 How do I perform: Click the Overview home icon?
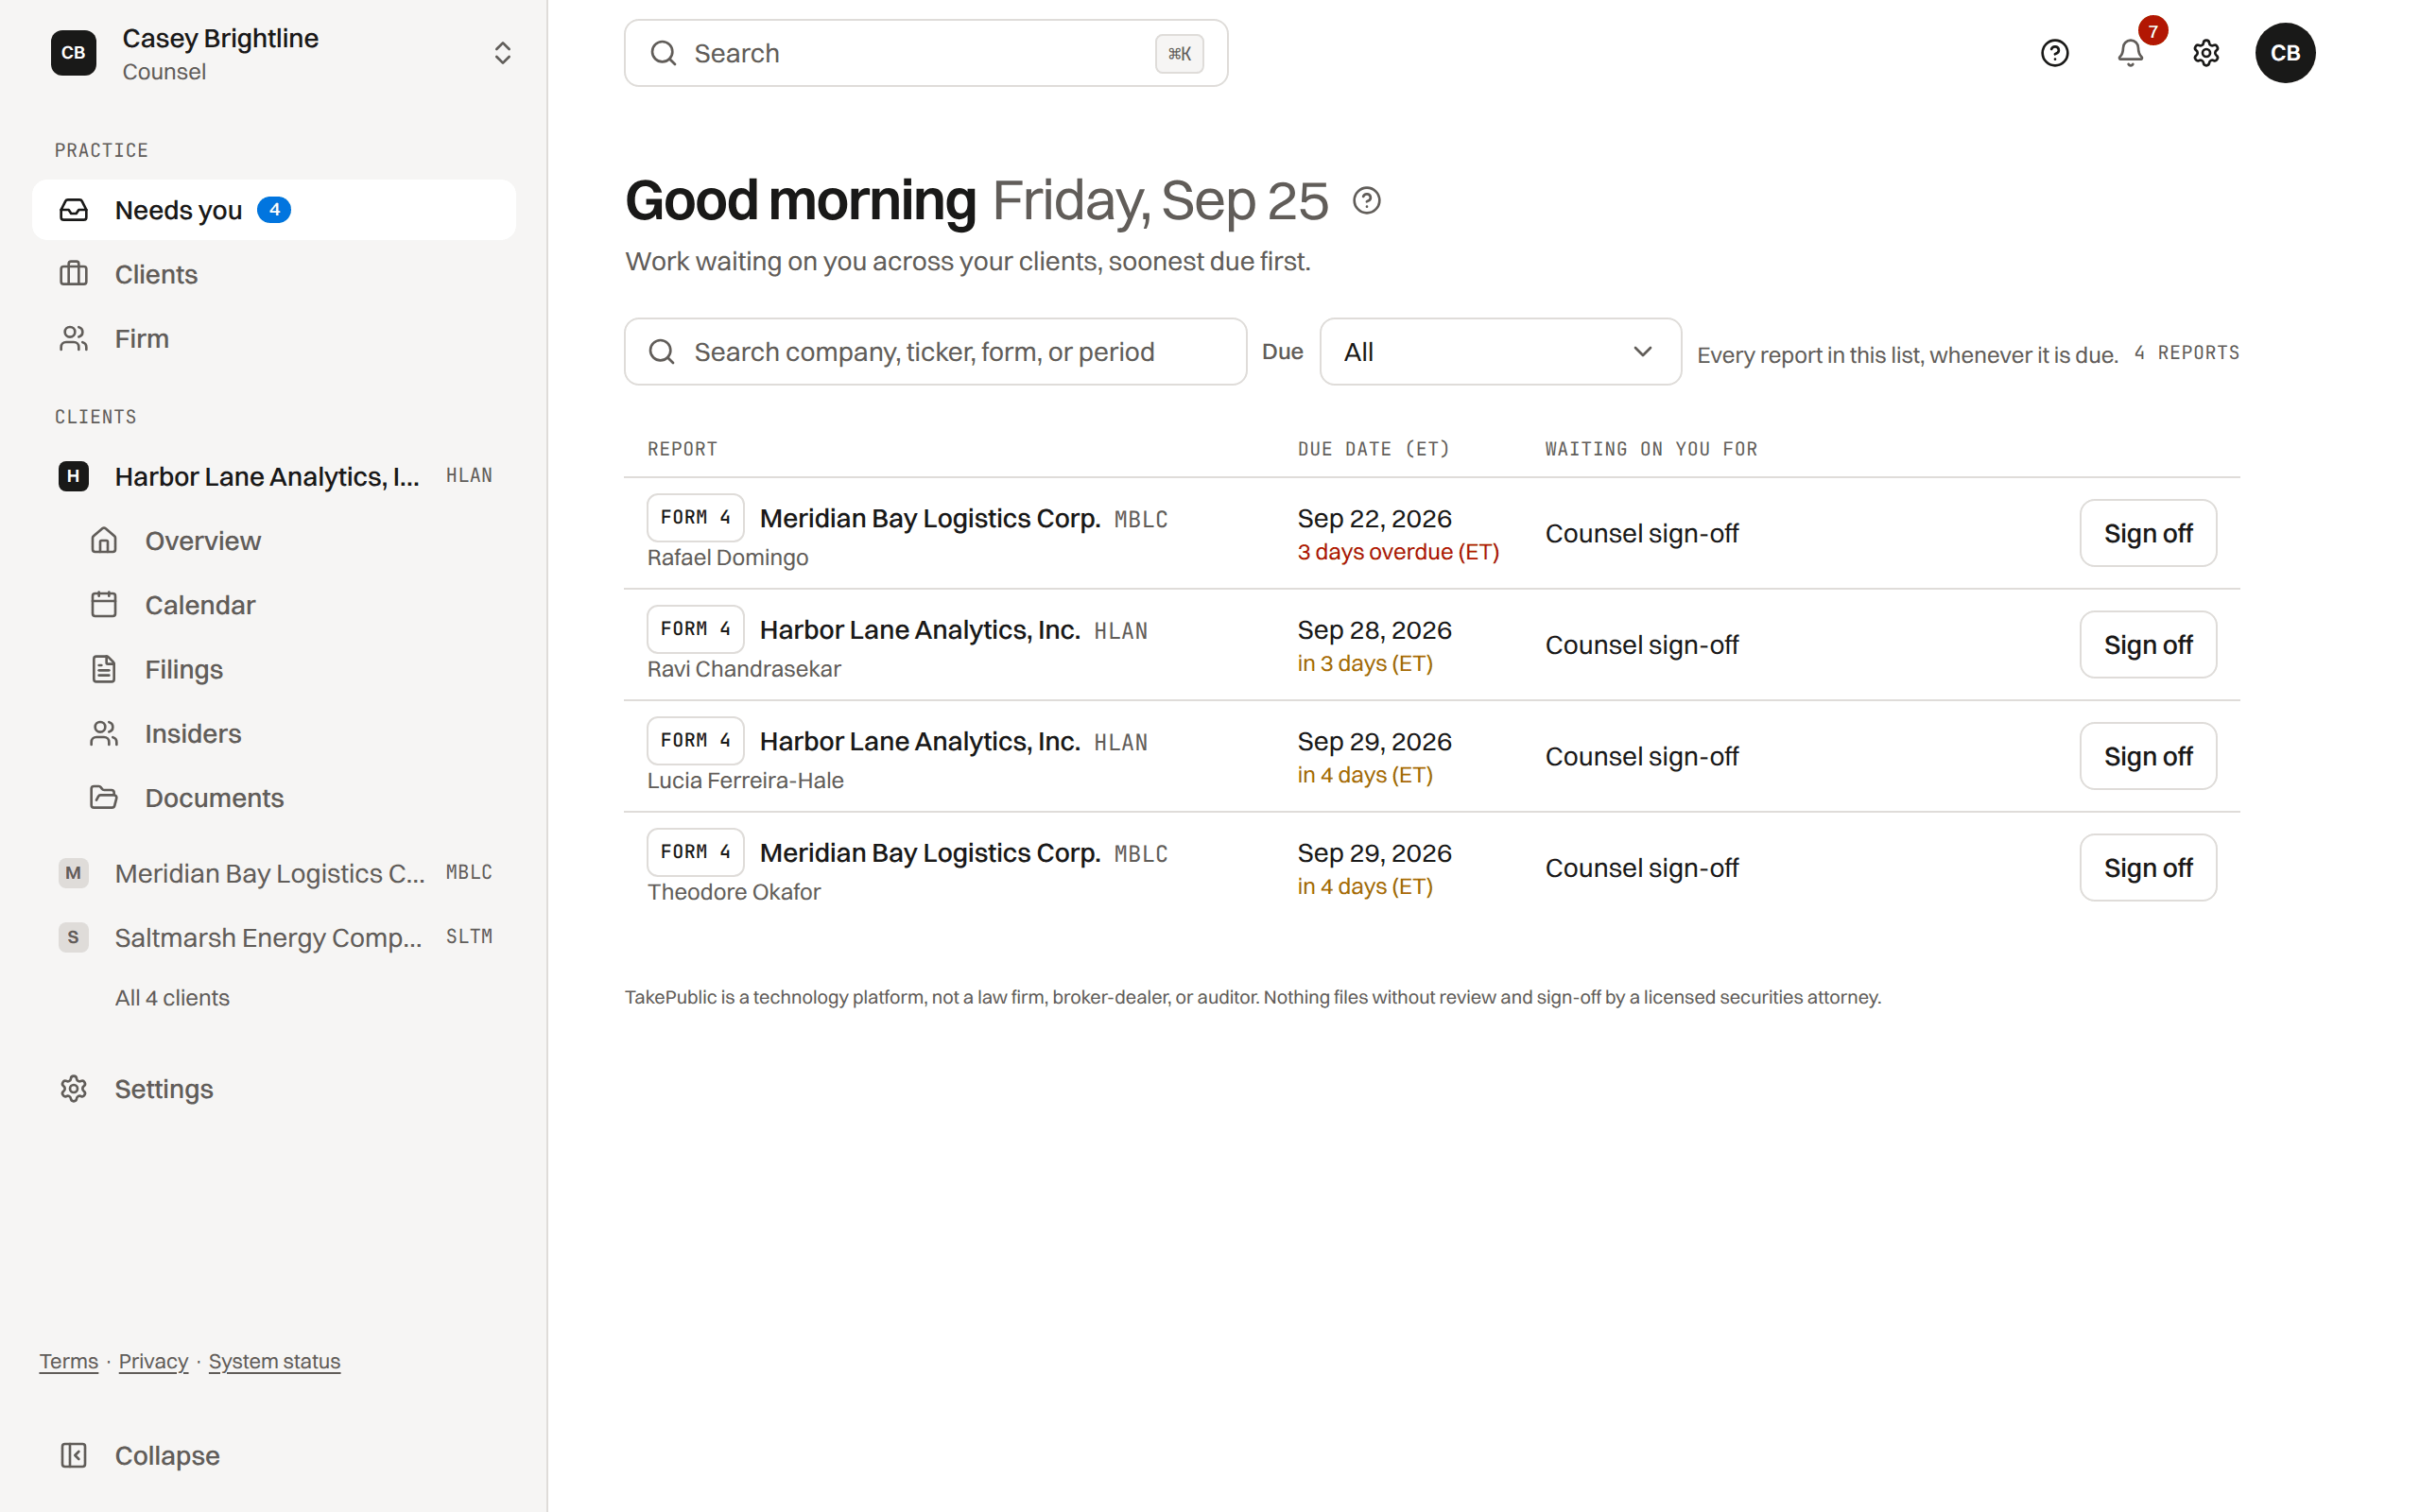(104, 541)
